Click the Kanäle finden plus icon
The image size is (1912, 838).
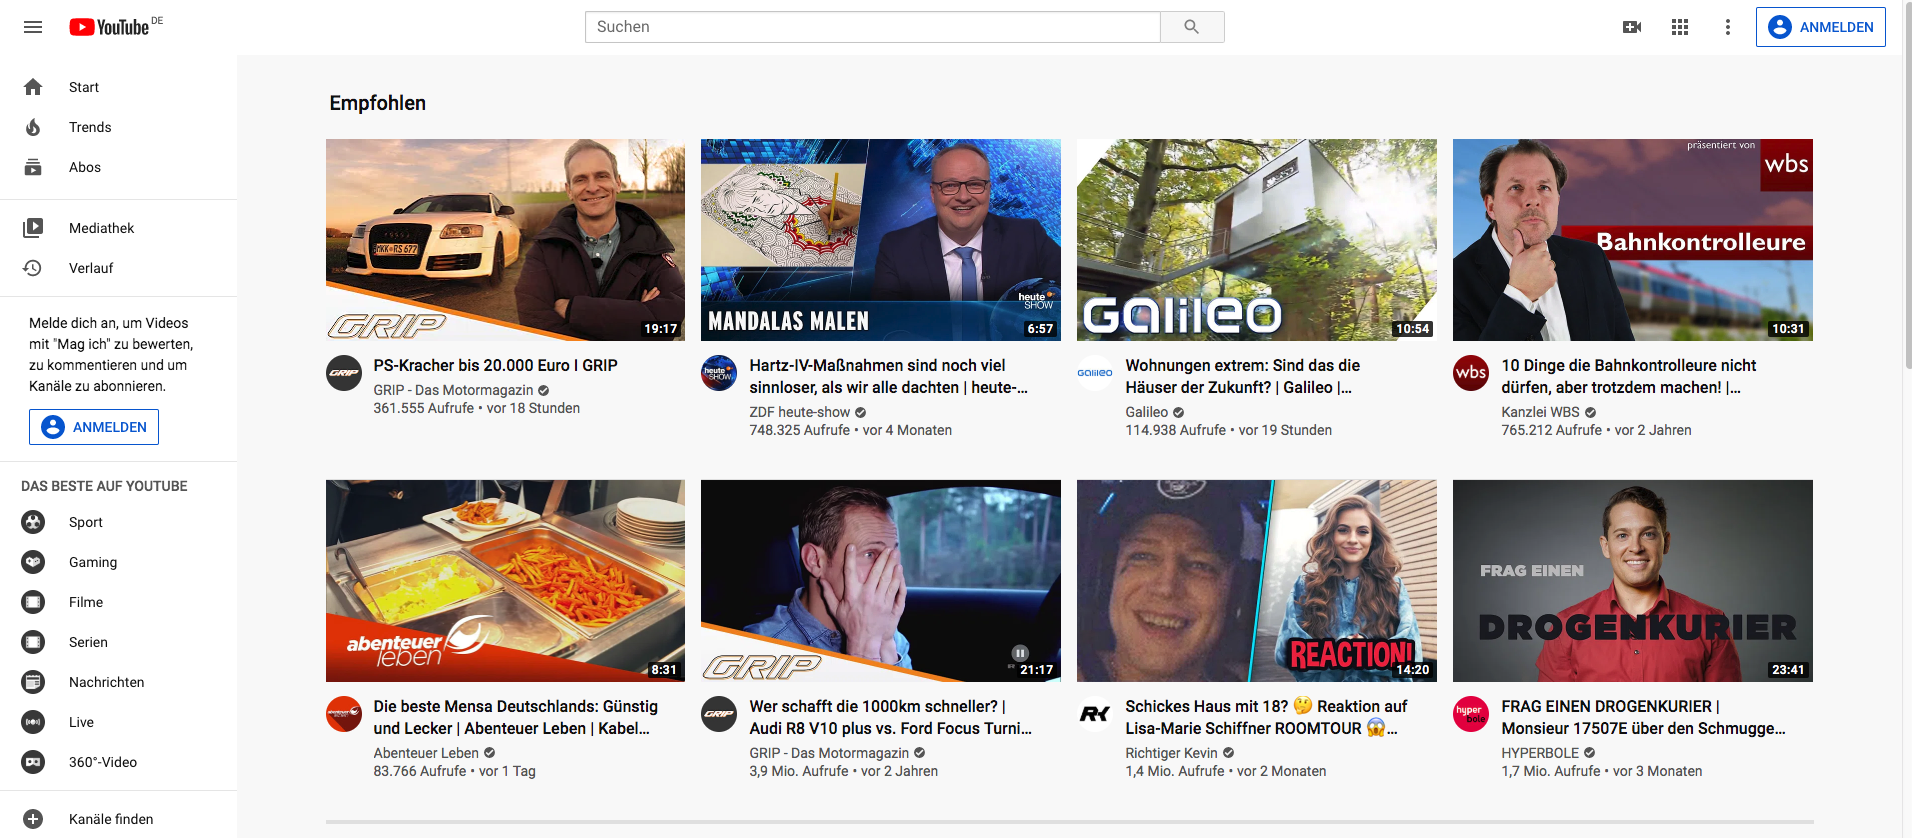pyautogui.click(x=33, y=819)
